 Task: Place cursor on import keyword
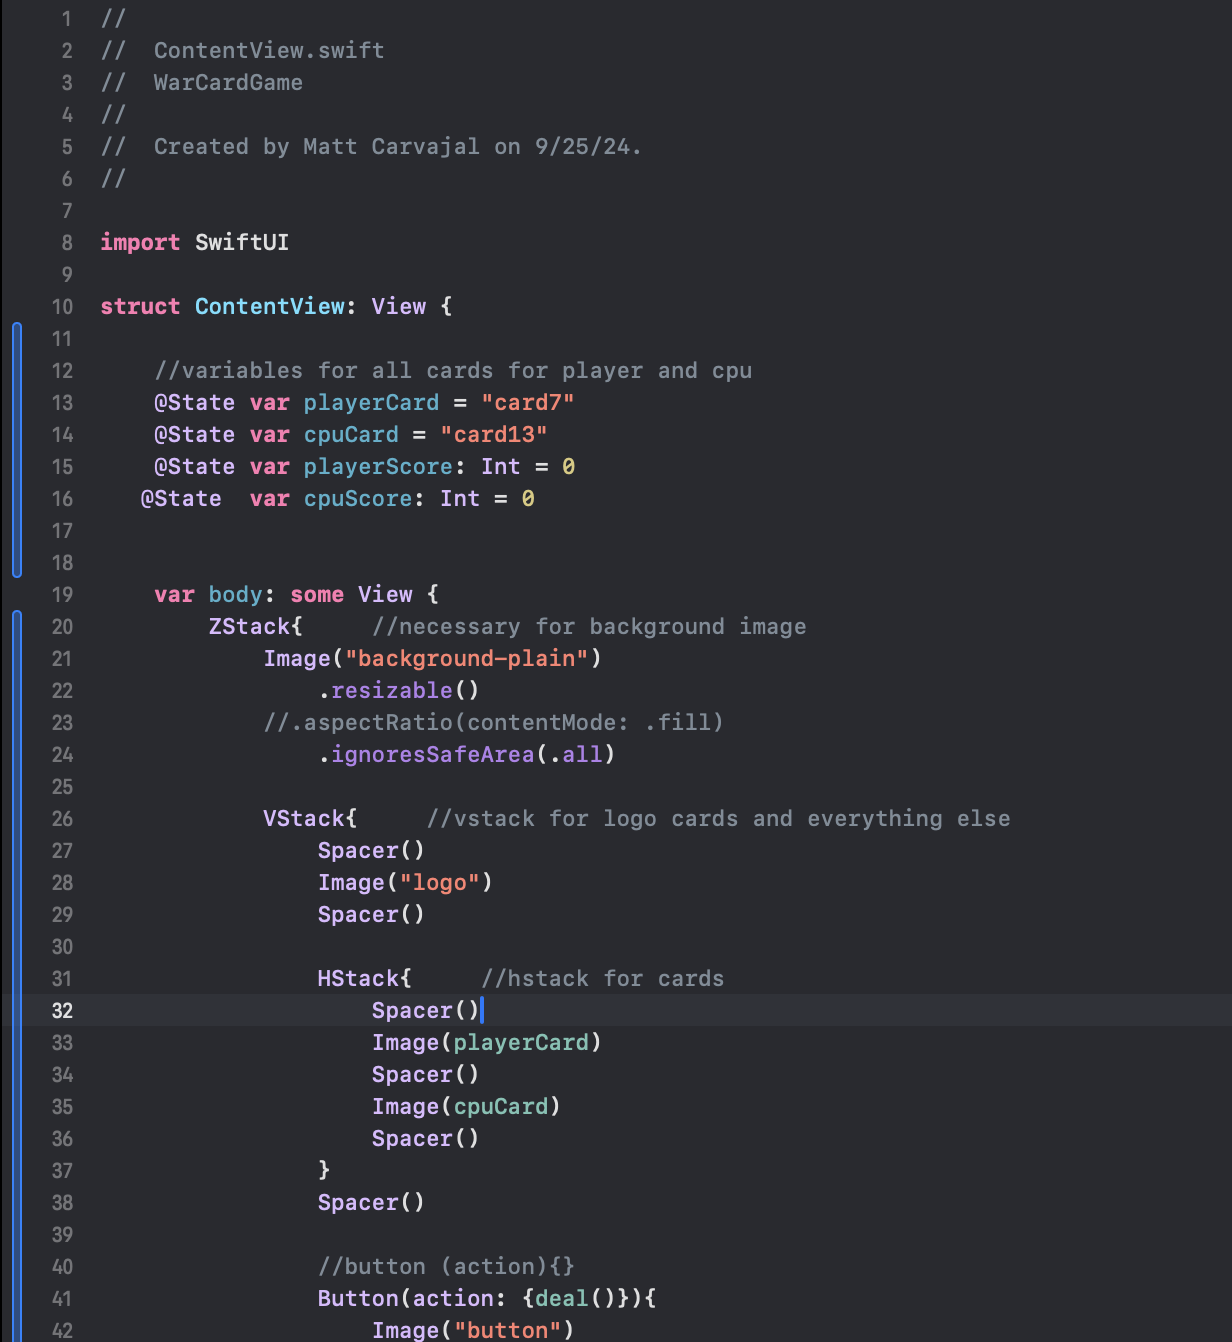point(140,243)
